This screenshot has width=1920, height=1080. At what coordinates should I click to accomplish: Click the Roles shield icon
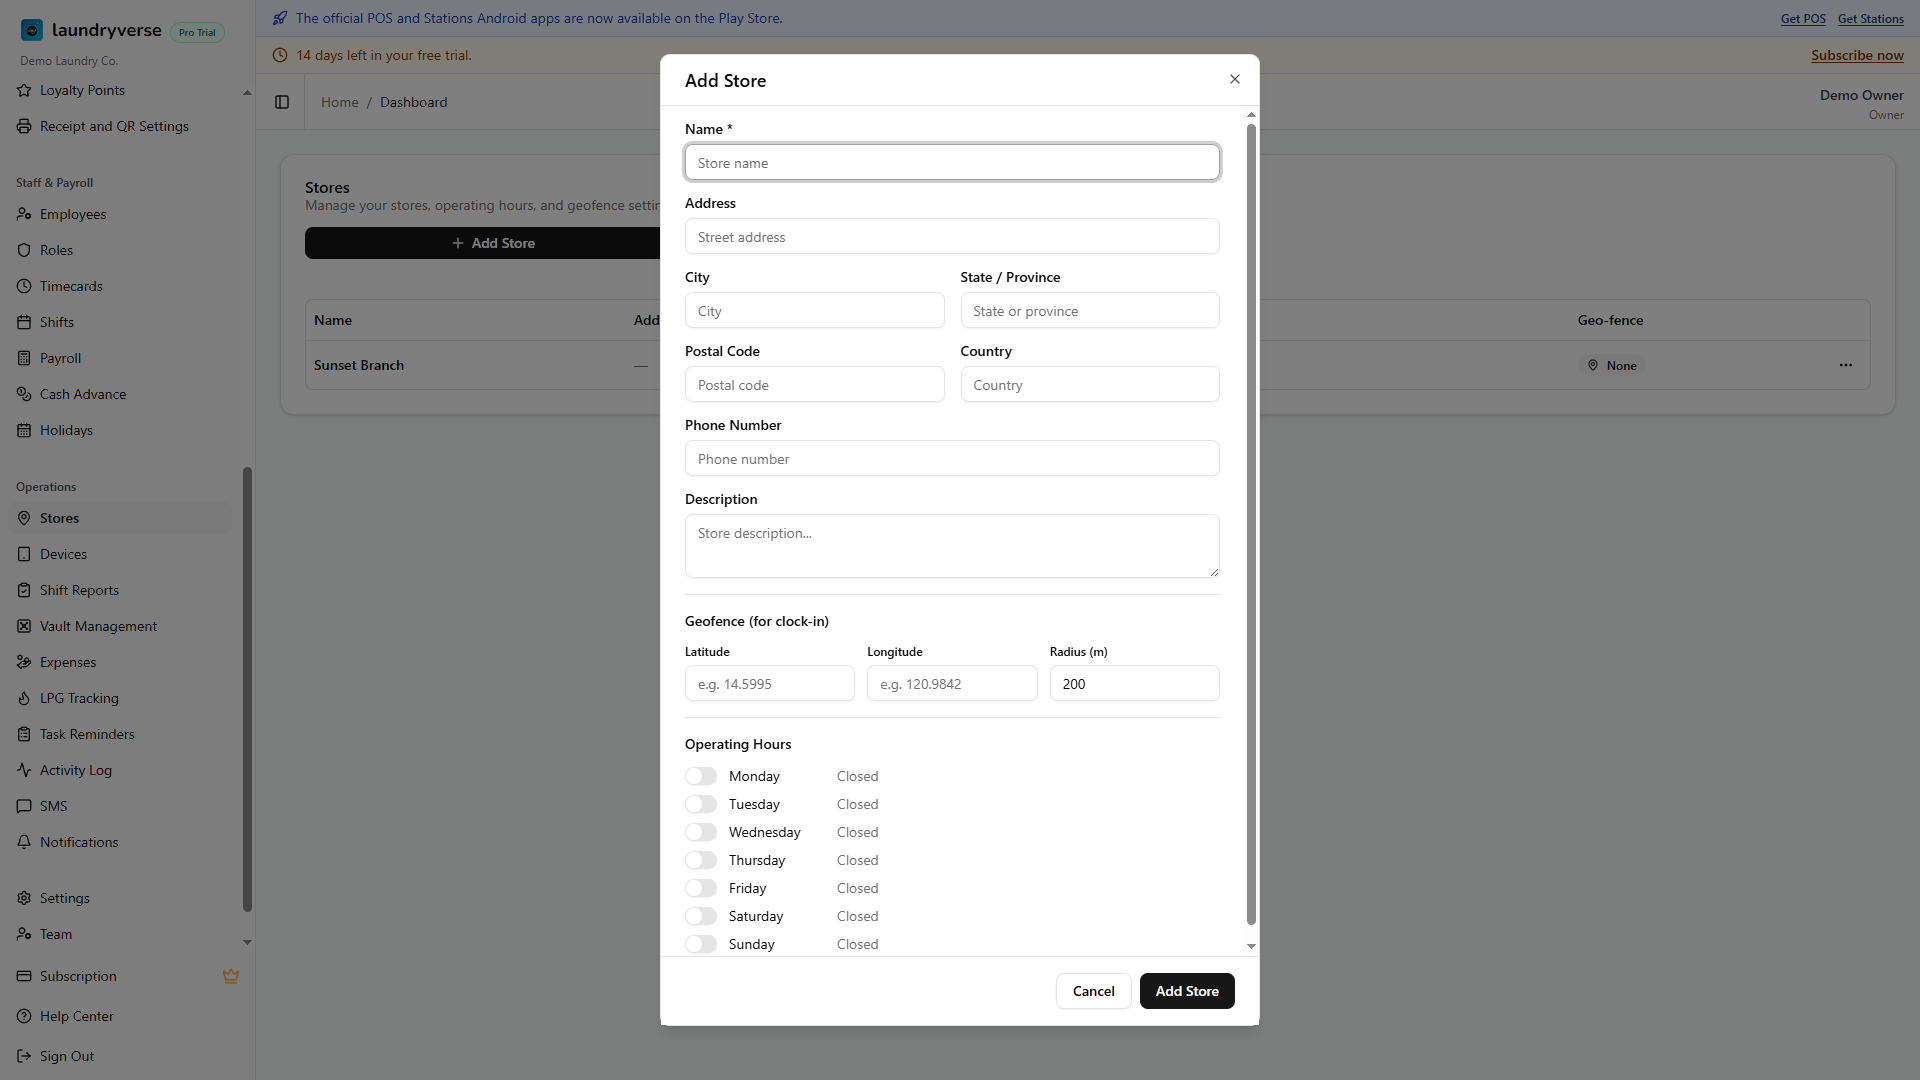pos(24,250)
